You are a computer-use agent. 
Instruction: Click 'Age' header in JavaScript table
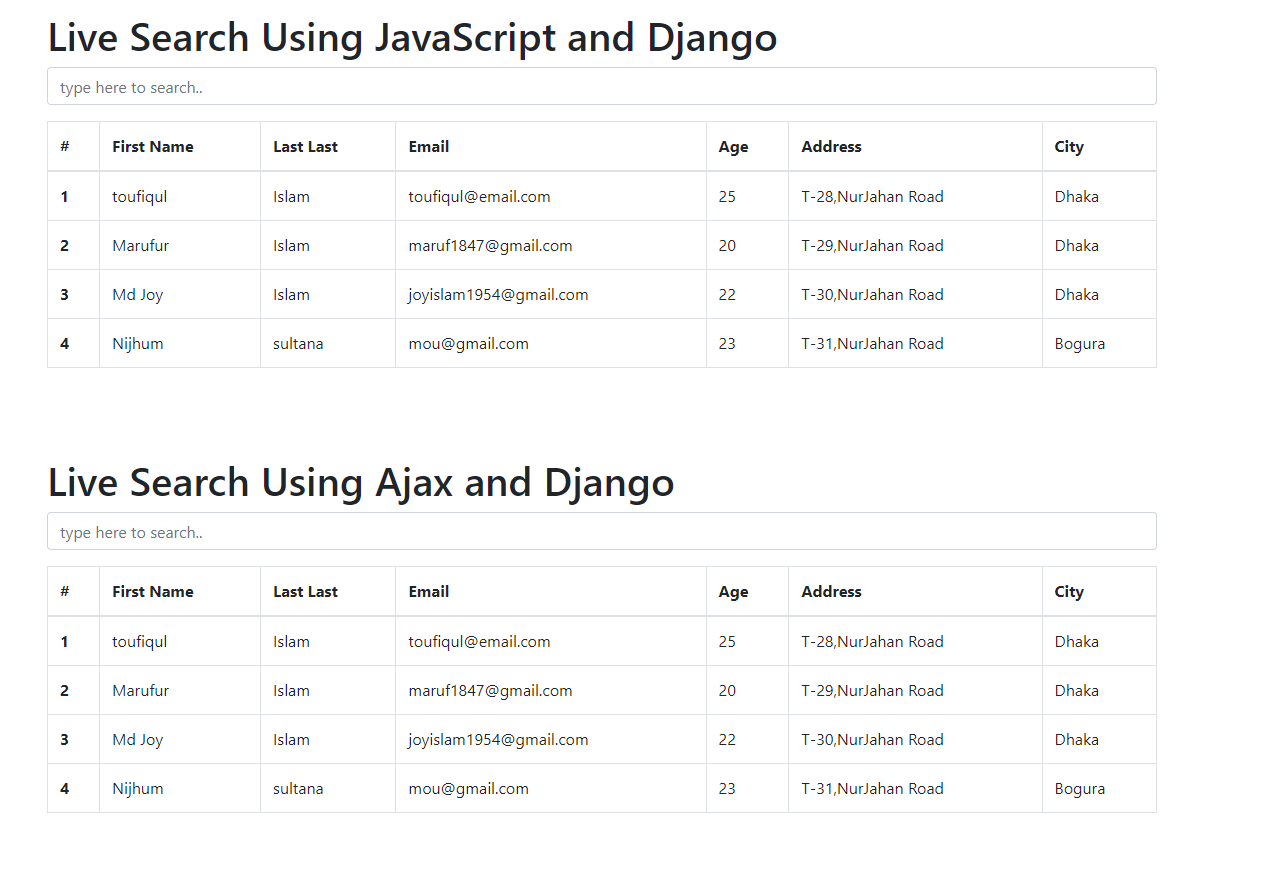point(733,146)
